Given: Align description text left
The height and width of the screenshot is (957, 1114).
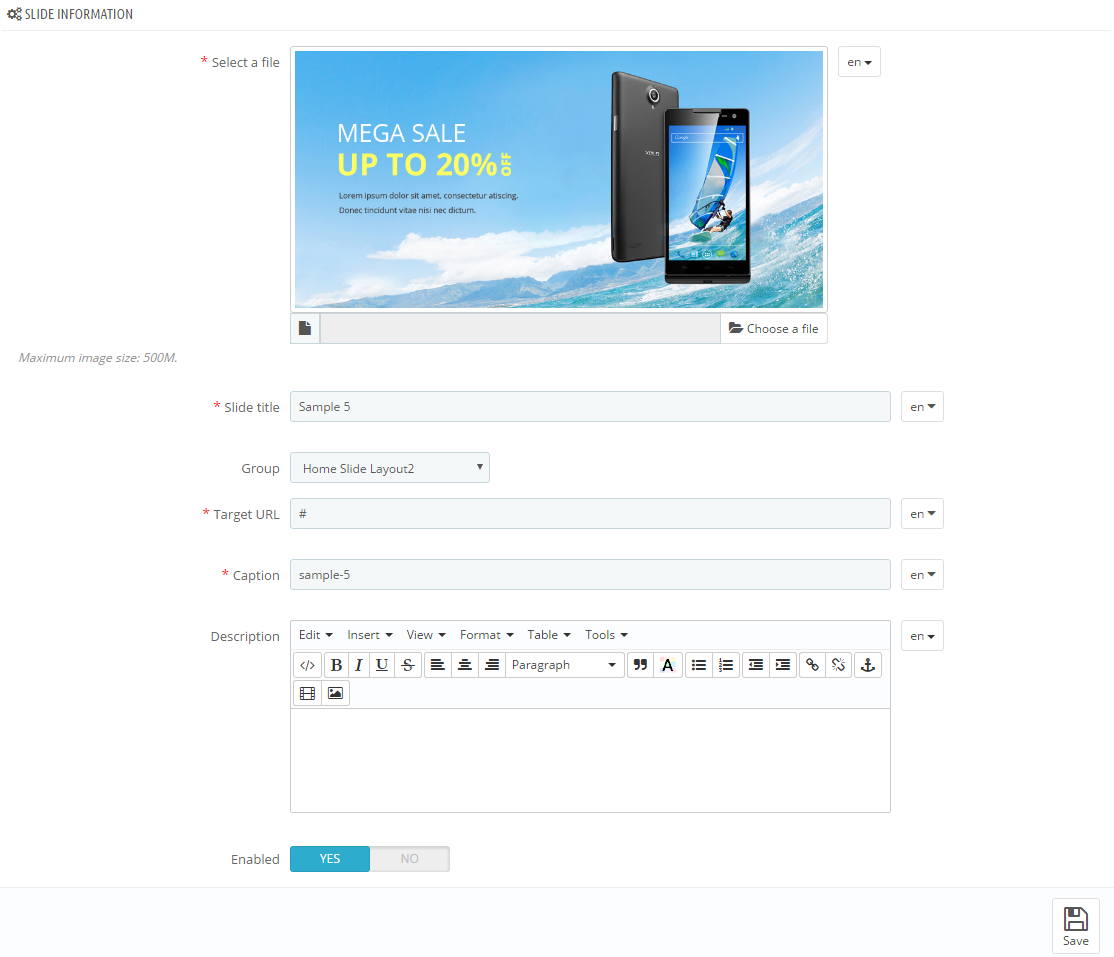Looking at the screenshot, I should click(438, 665).
